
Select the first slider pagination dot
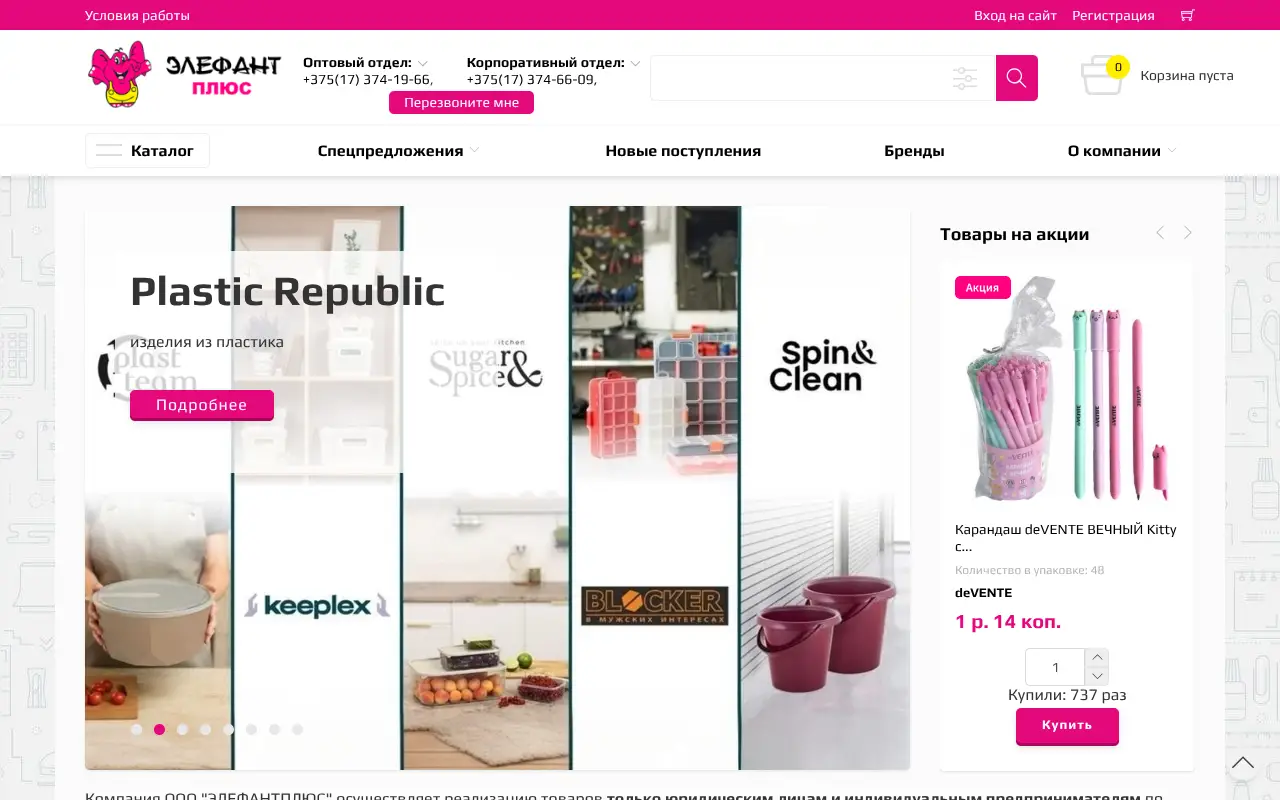click(136, 729)
